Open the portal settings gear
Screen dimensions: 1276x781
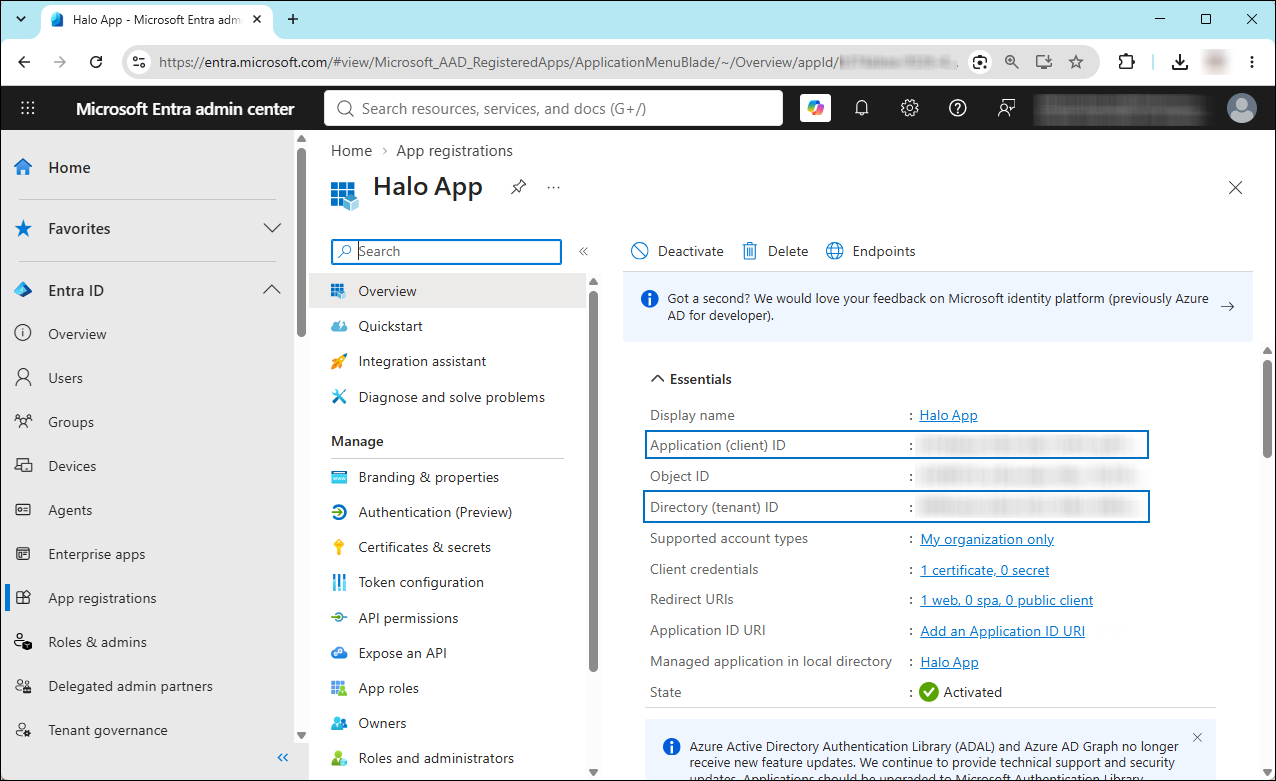910,108
